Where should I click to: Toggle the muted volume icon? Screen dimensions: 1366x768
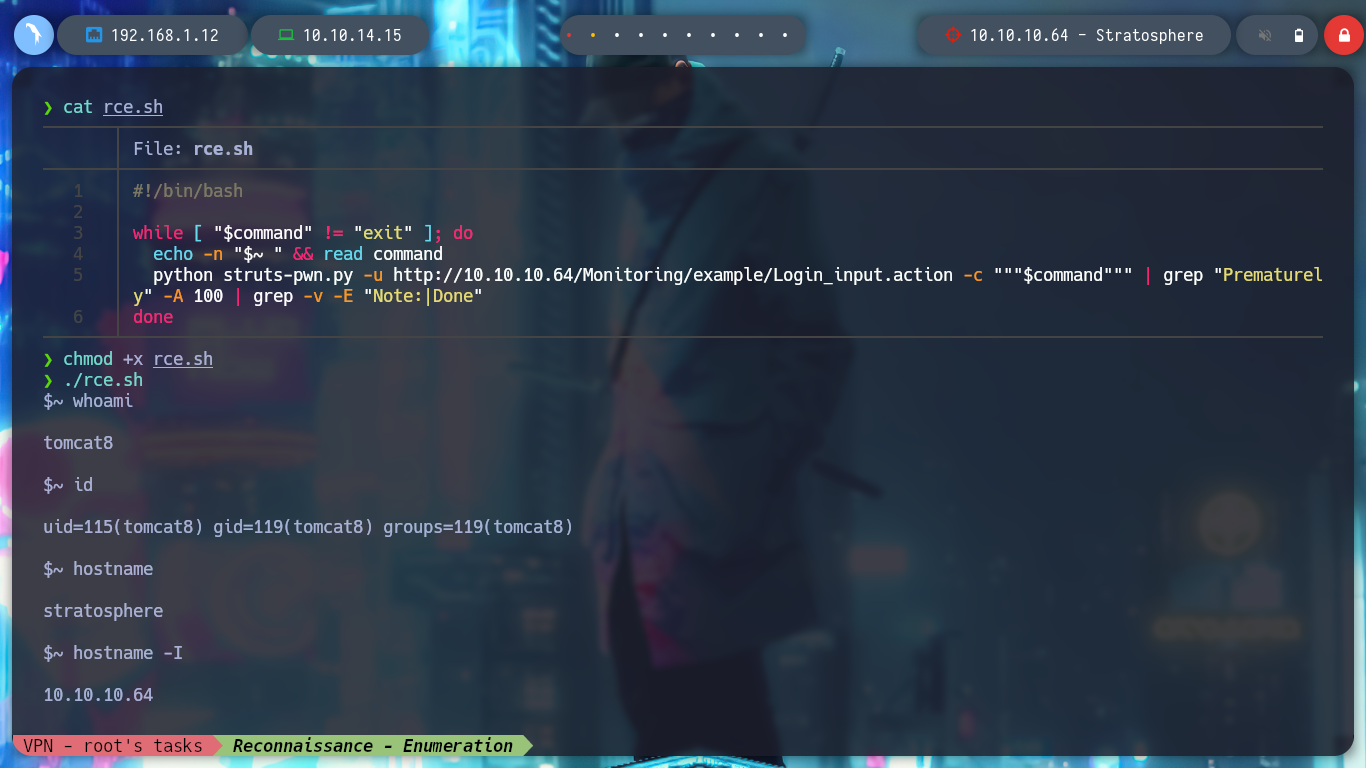[x=1265, y=35]
